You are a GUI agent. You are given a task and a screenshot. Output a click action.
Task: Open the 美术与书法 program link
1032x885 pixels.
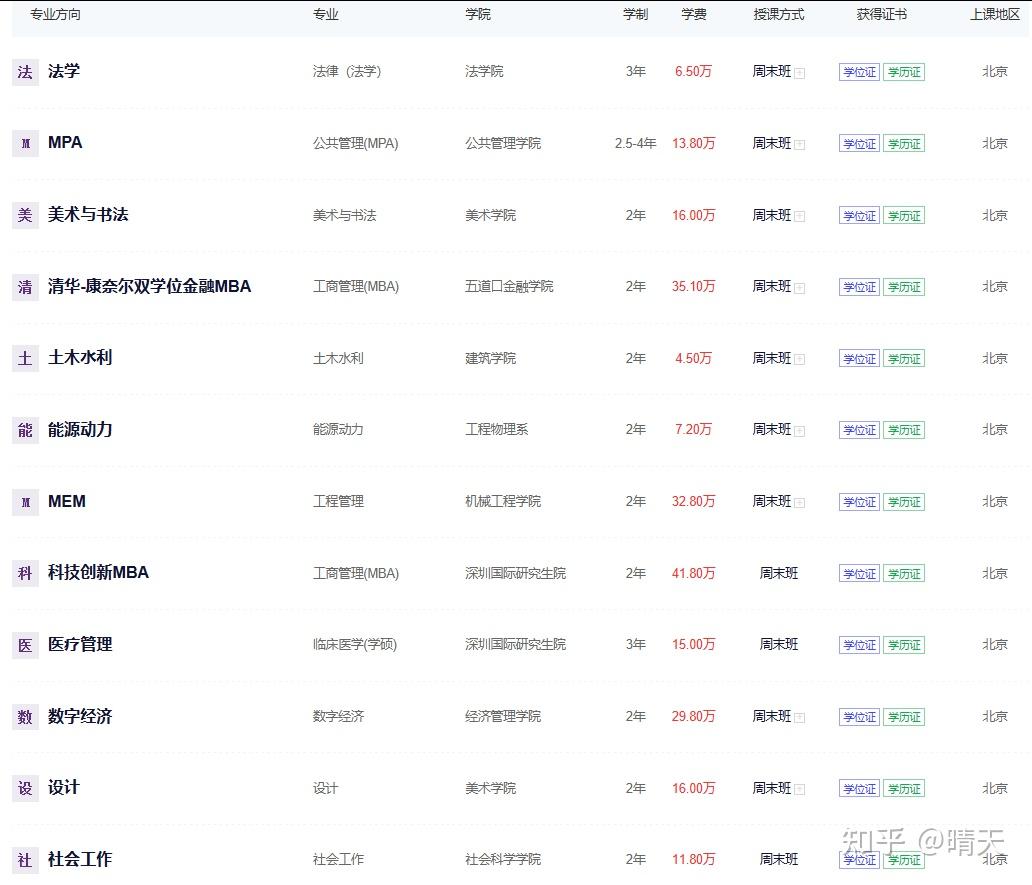coord(88,215)
